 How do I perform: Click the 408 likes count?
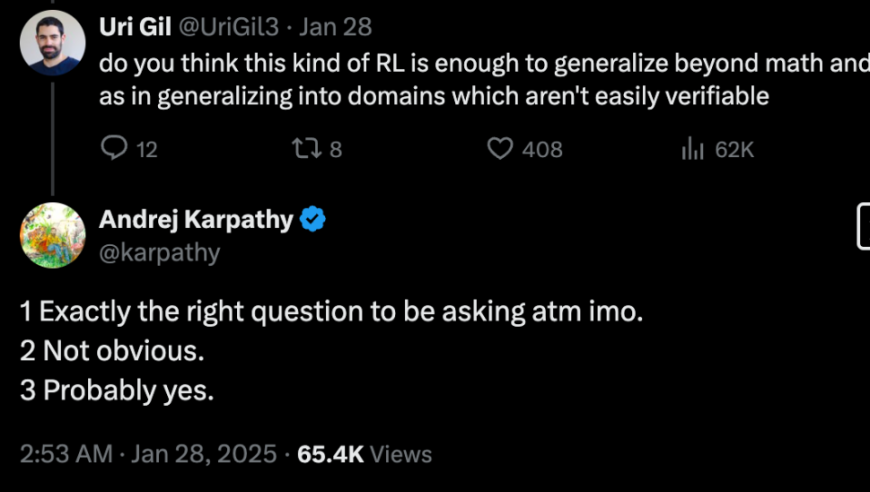point(542,150)
